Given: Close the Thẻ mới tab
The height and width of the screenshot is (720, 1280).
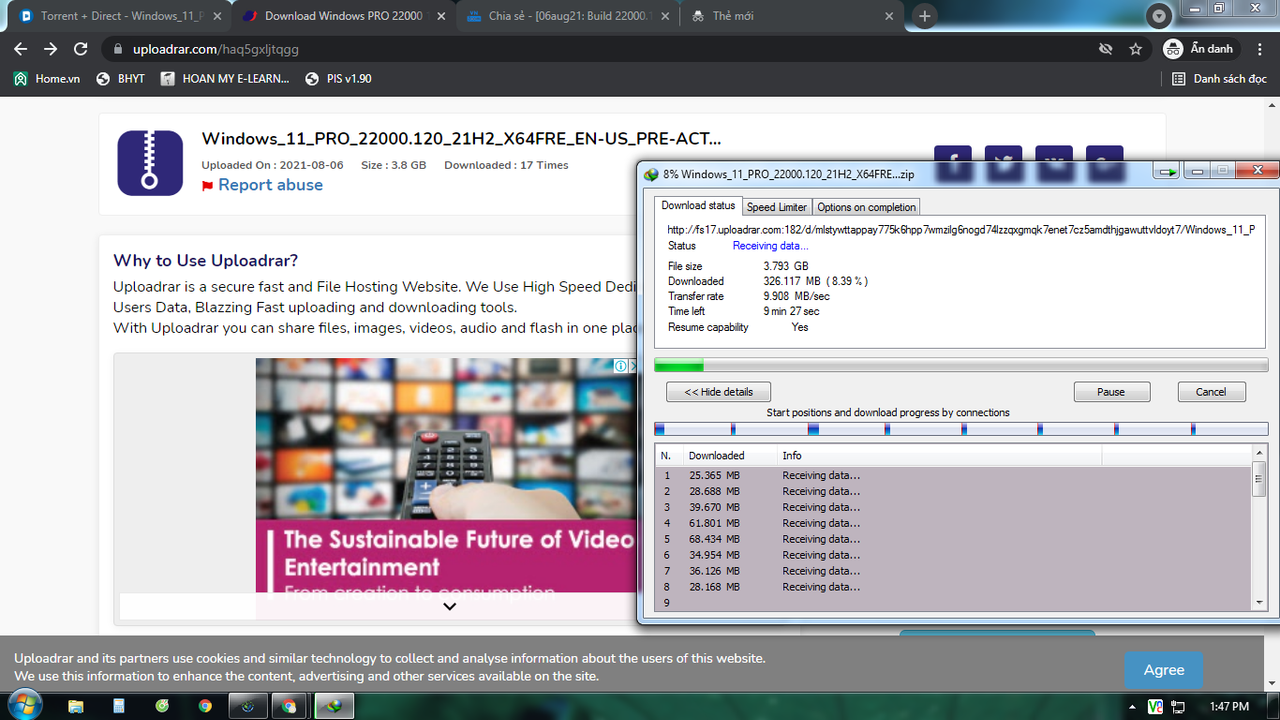Looking at the screenshot, I should [x=888, y=16].
